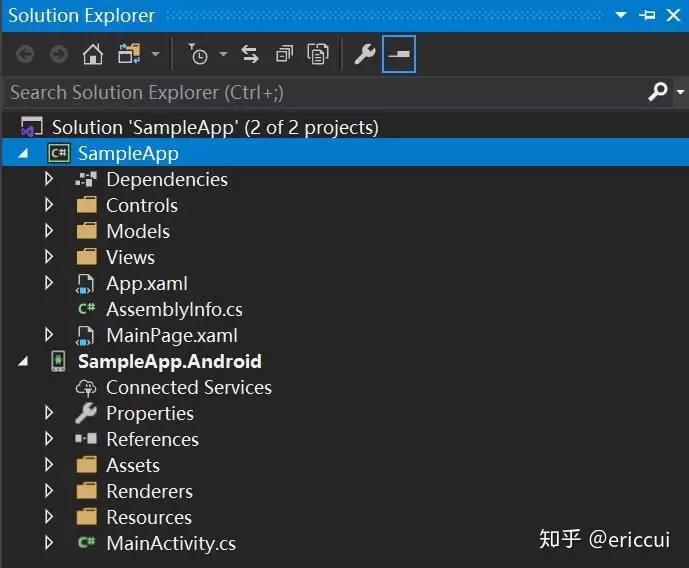Select the App.xaml file name
689x568 pixels.
[x=147, y=283]
